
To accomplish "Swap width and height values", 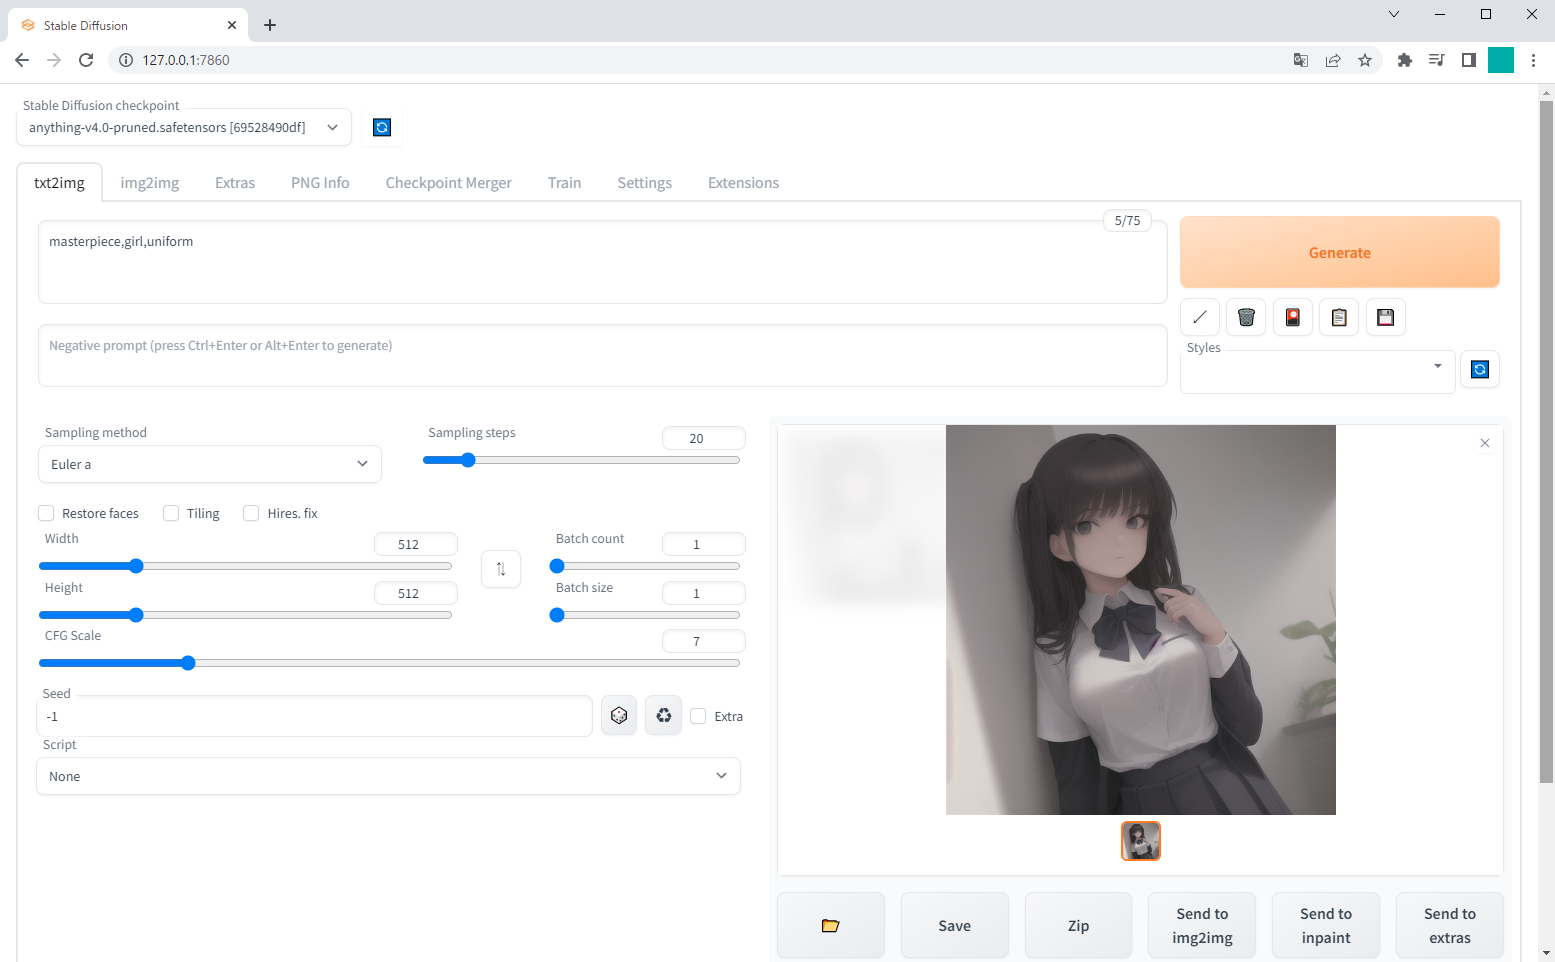I will [x=501, y=569].
